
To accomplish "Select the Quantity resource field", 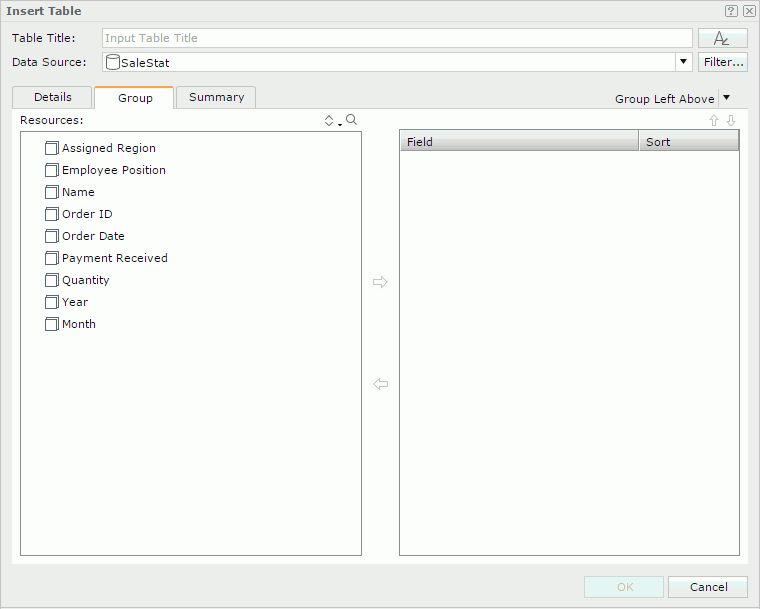I will [85, 280].
